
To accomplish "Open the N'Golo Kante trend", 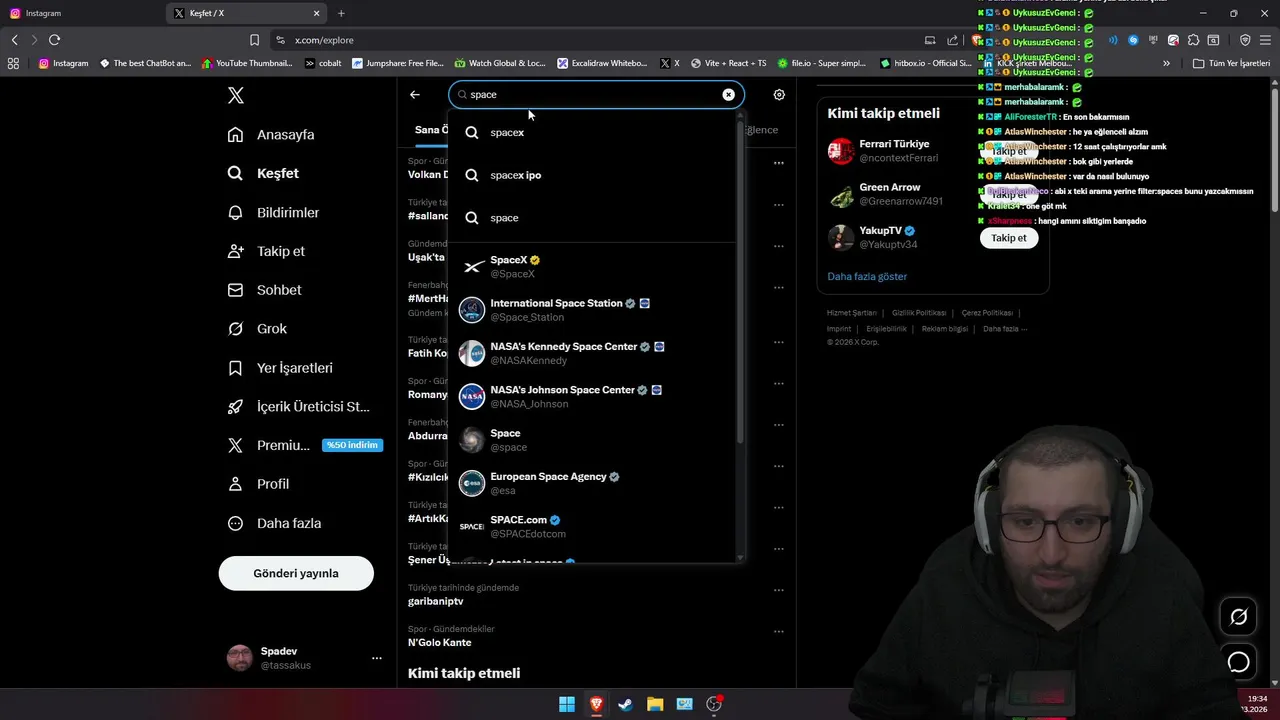I will click(x=439, y=642).
